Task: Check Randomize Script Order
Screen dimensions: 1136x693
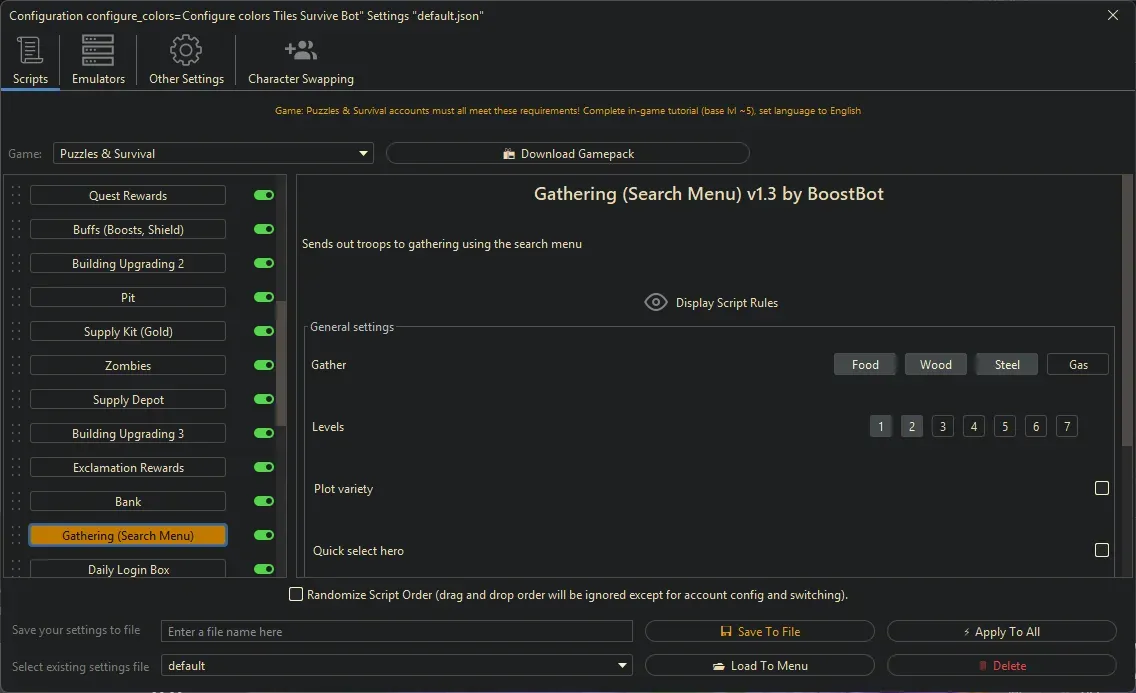Action: 296,594
